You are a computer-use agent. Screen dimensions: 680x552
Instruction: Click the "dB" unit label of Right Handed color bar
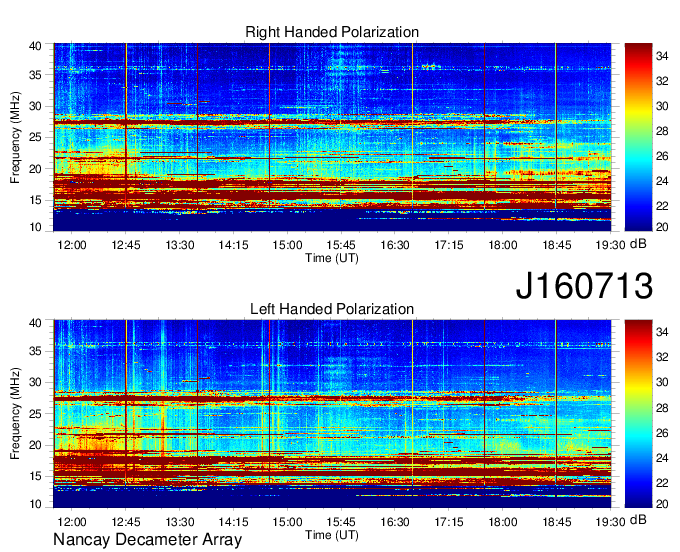tap(638, 244)
